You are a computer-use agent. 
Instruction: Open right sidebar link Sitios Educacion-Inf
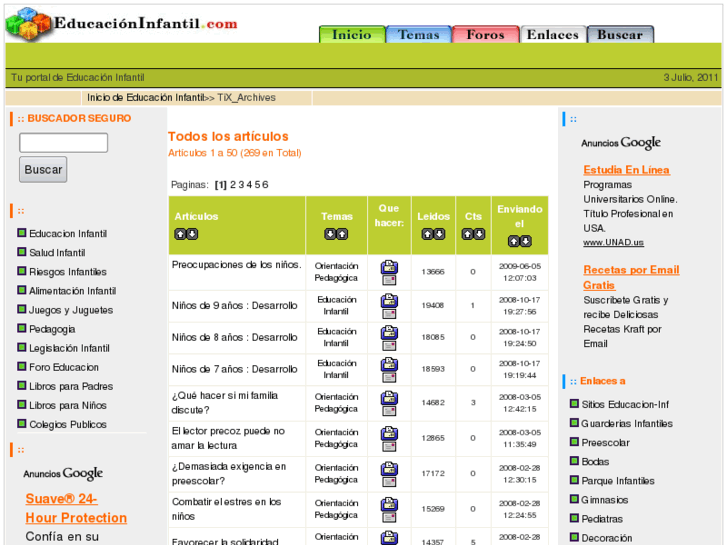(x=625, y=404)
